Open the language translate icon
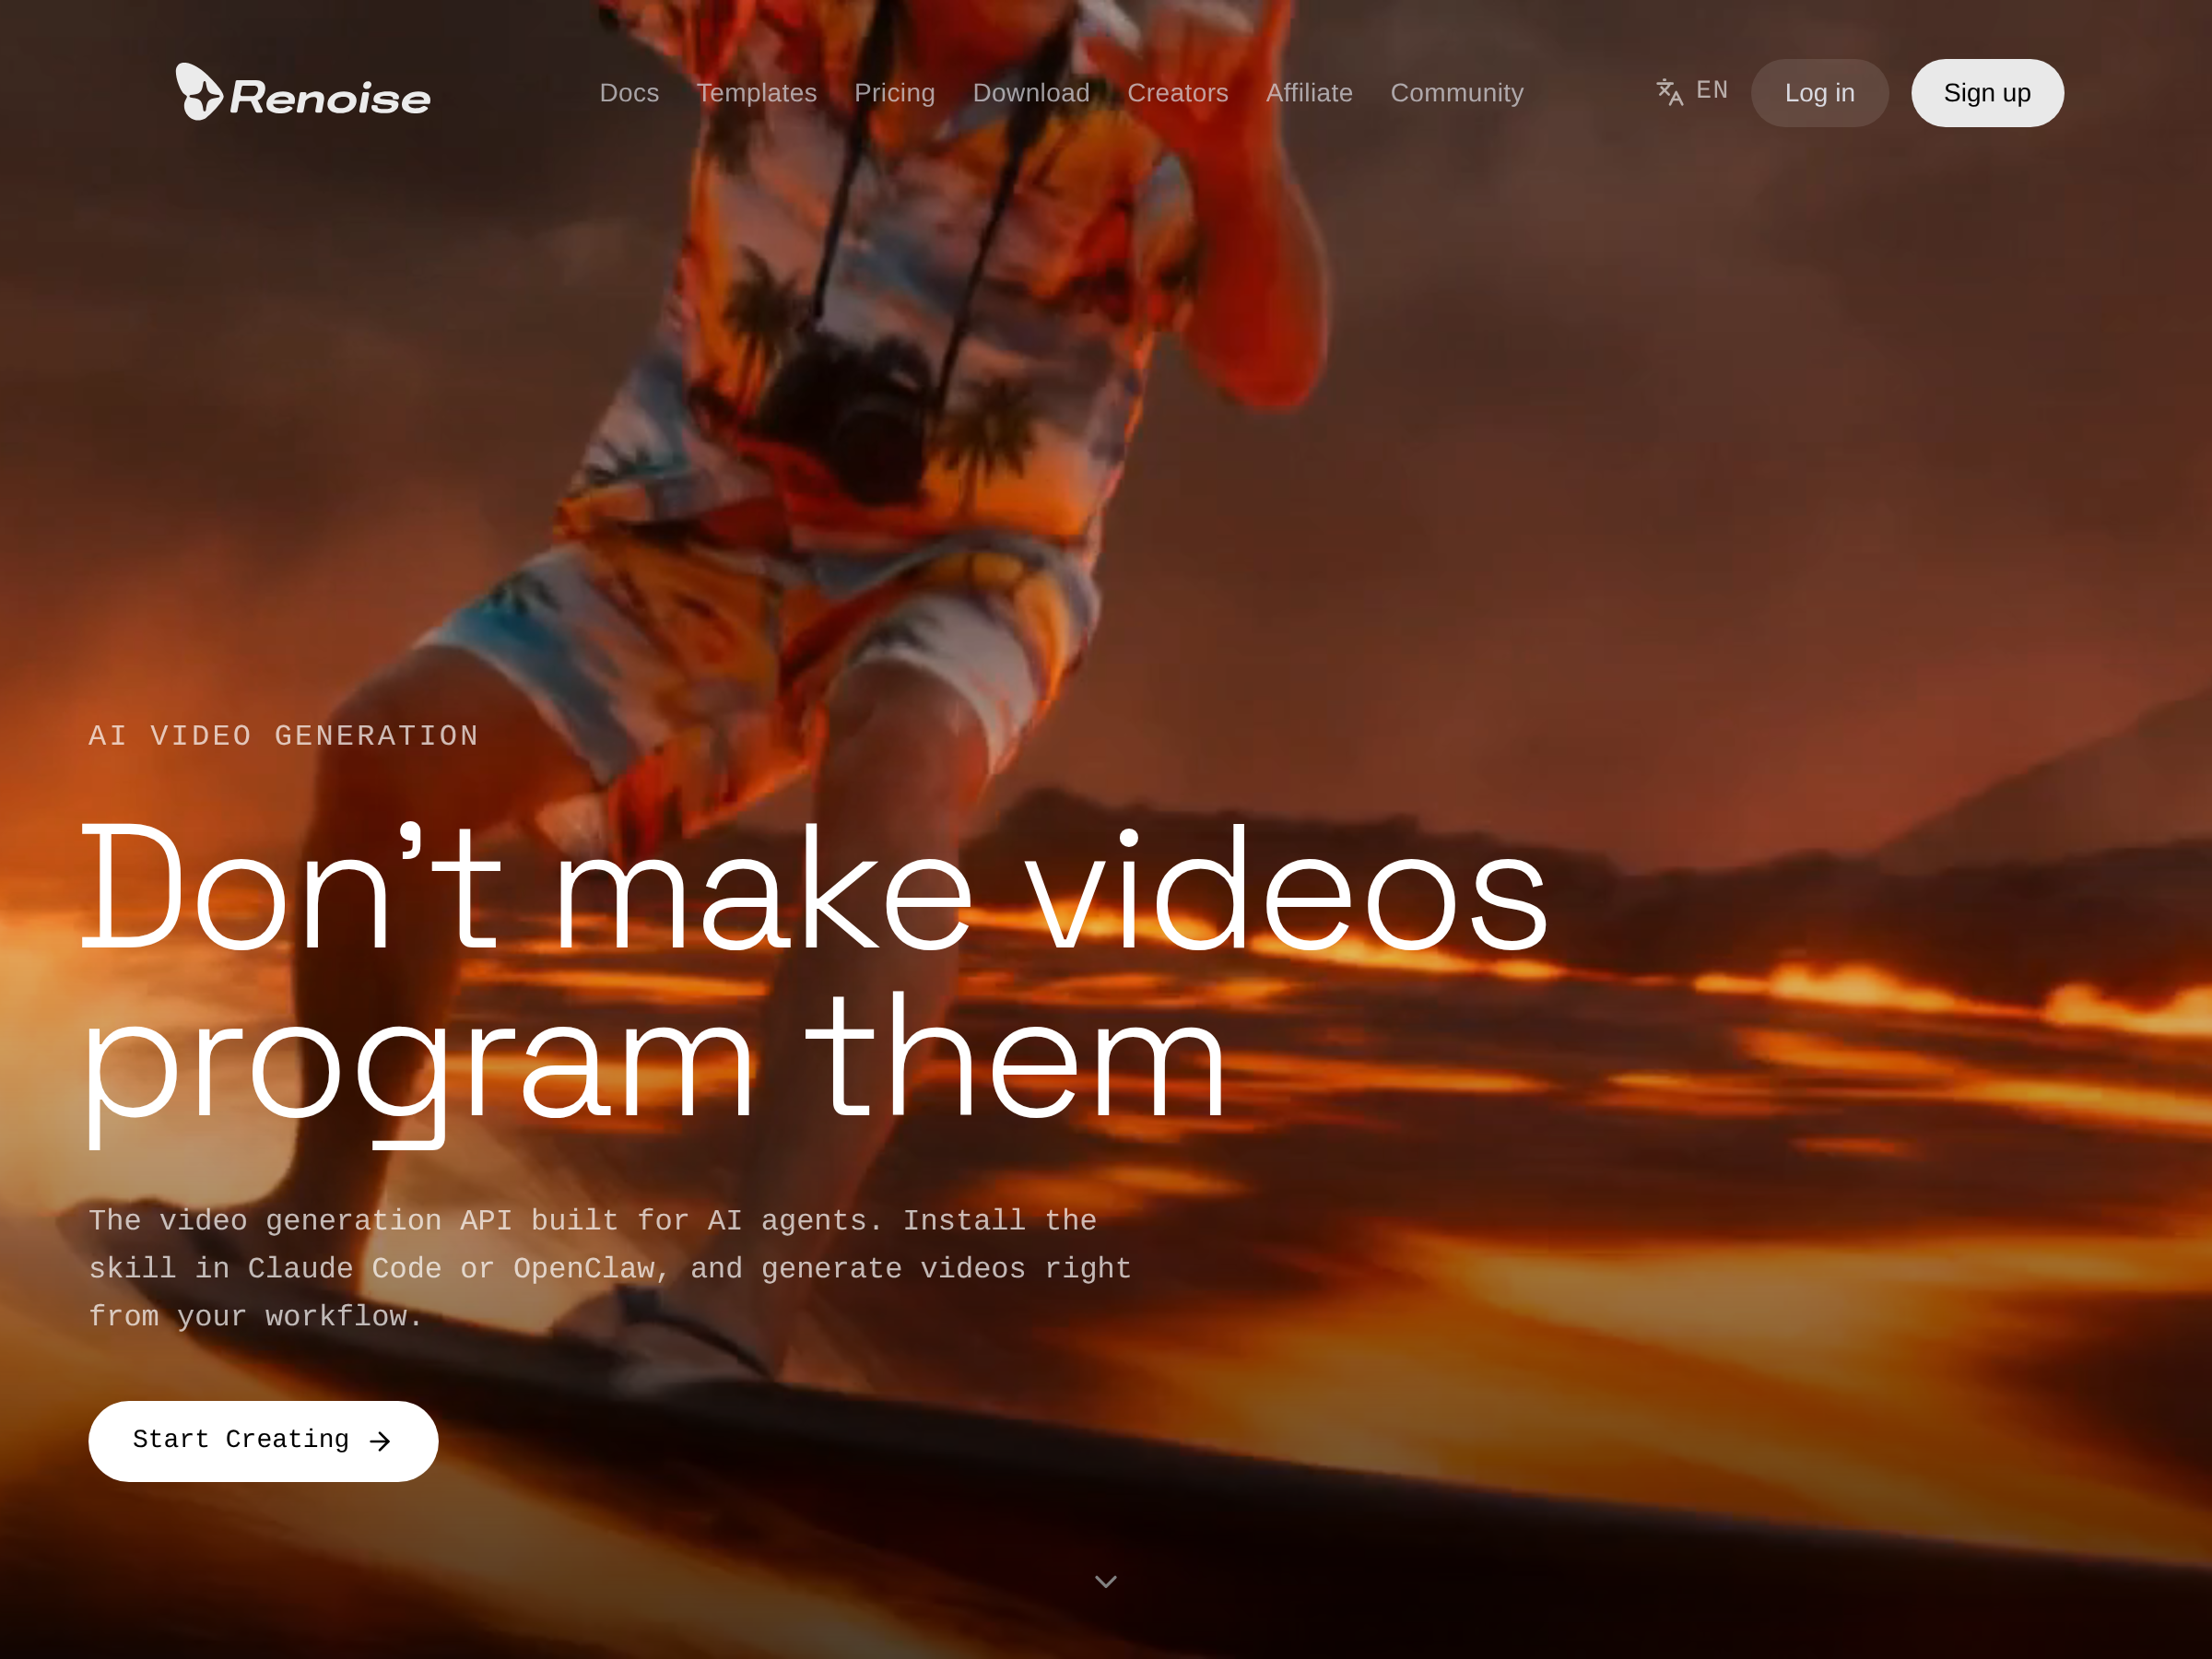Image resolution: width=2212 pixels, height=1659 pixels. coord(1669,92)
